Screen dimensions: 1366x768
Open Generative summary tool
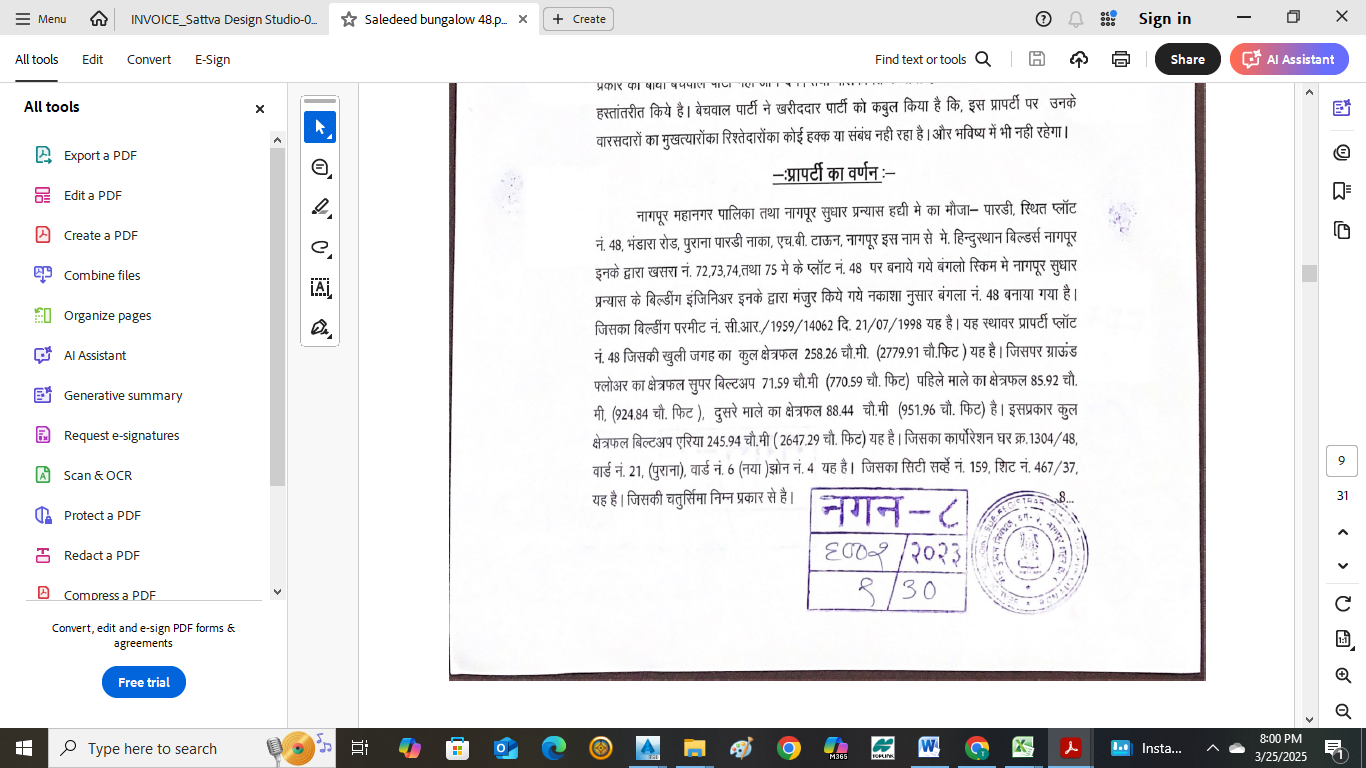[123, 395]
